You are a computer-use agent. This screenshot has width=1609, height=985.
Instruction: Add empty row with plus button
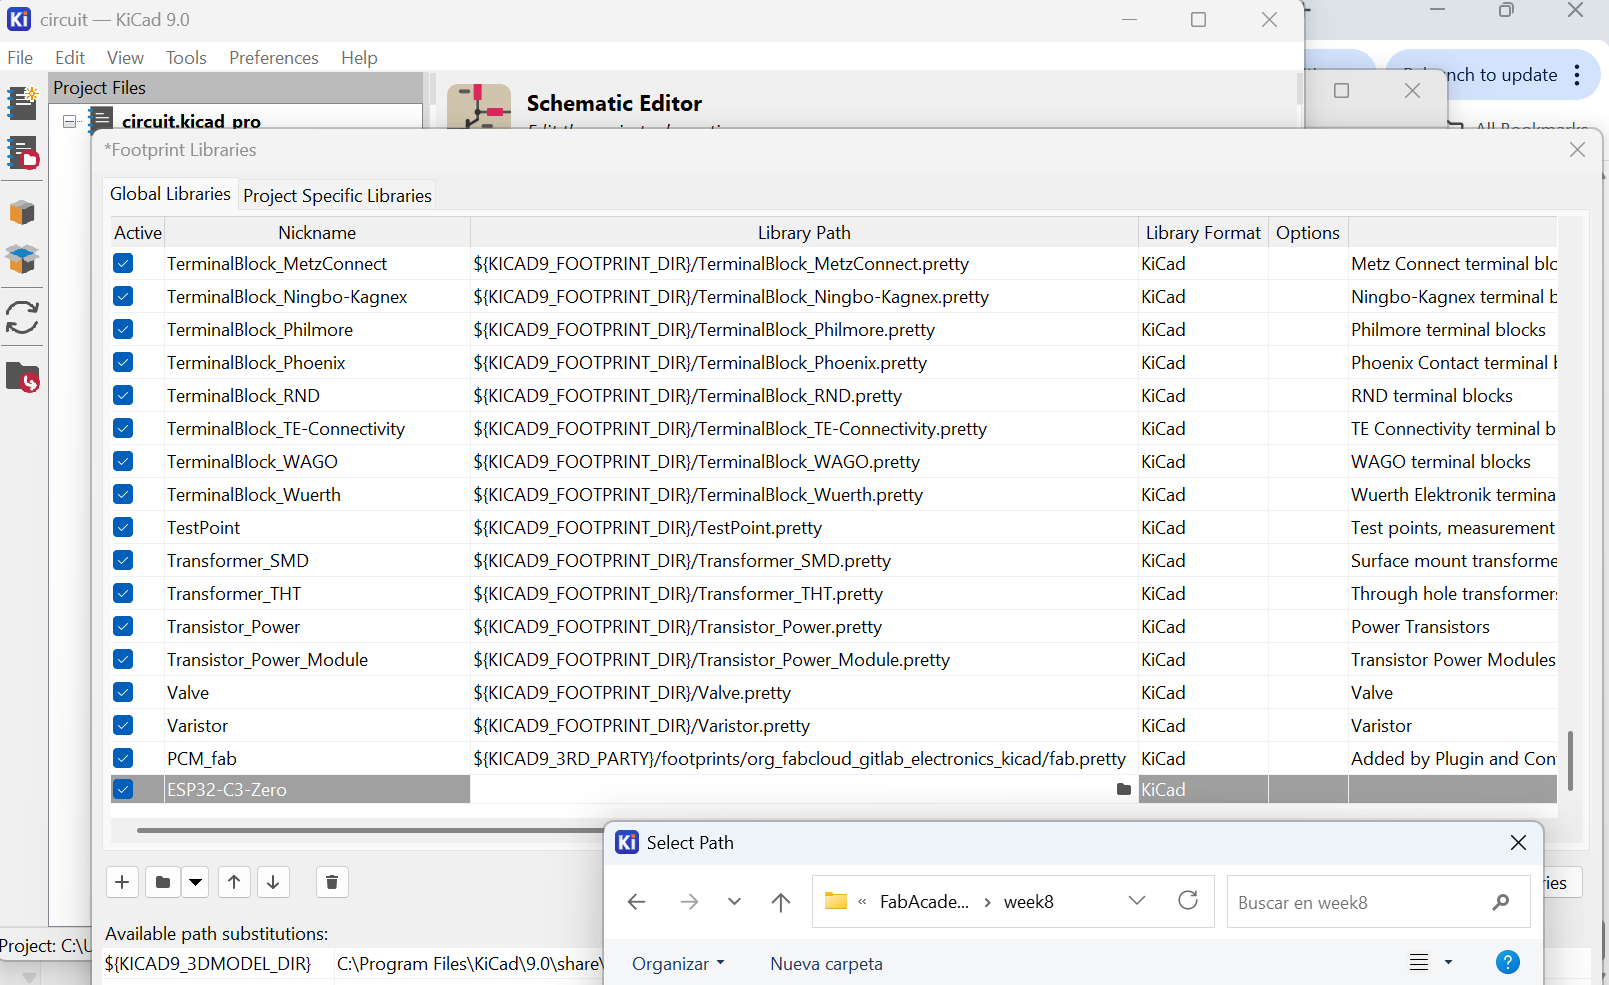[x=122, y=882]
